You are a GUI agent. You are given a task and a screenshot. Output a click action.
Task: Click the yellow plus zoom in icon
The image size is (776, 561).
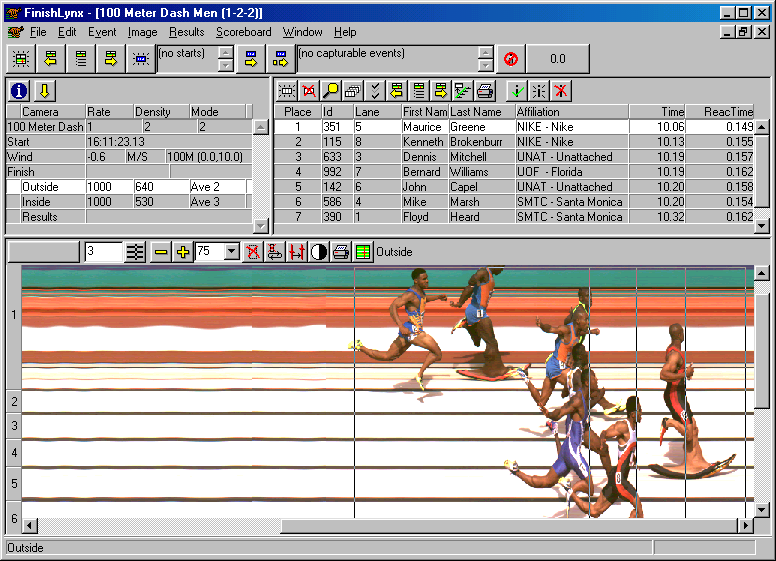click(x=182, y=252)
